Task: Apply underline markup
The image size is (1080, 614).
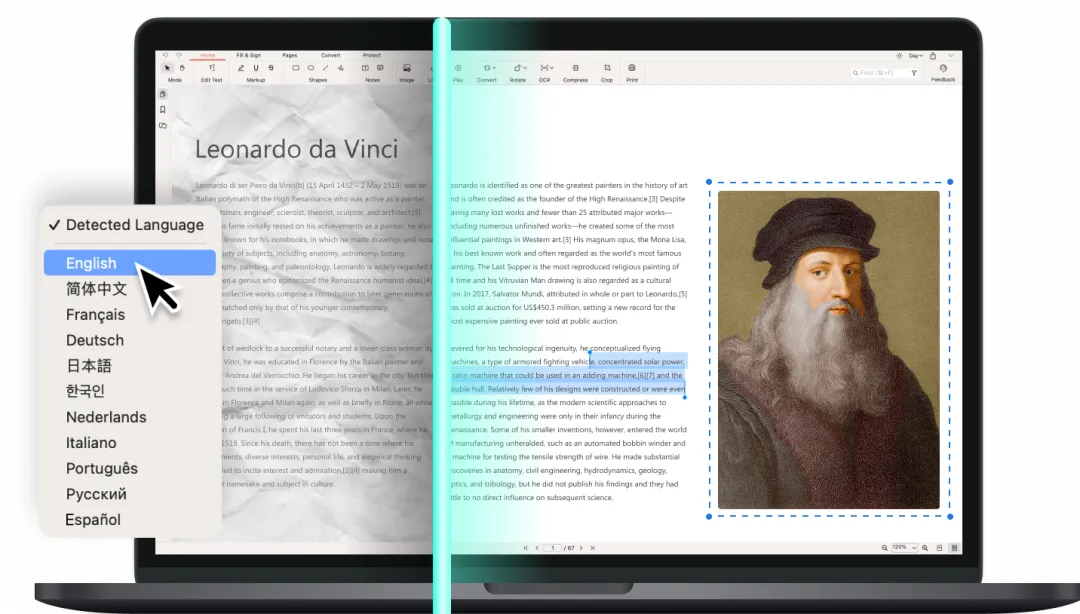Action: point(256,68)
